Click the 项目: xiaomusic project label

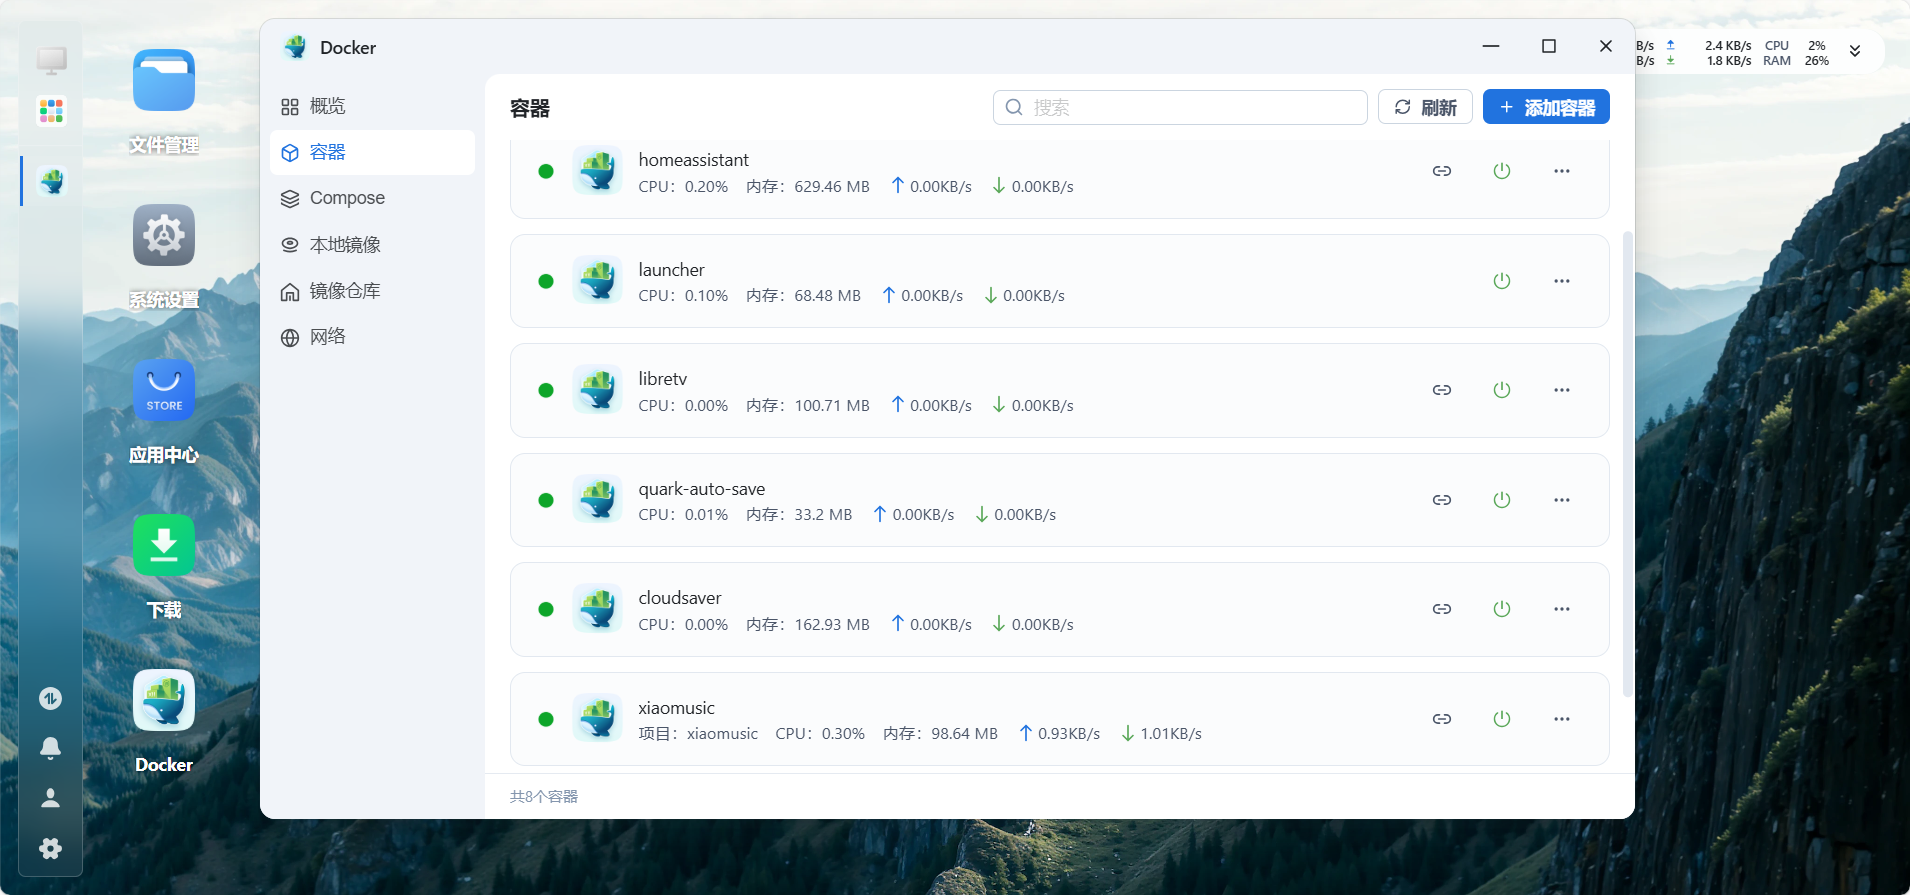698,734
